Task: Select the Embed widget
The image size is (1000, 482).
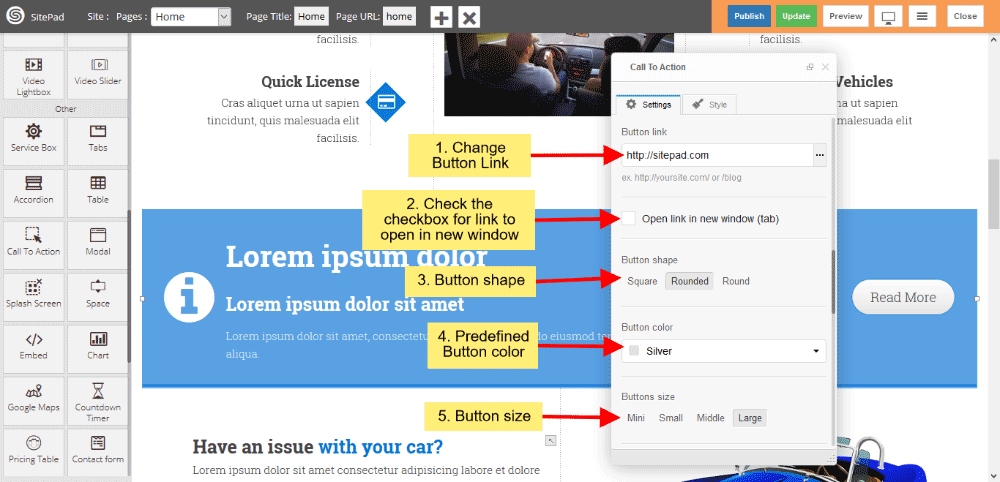Action: point(34,348)
